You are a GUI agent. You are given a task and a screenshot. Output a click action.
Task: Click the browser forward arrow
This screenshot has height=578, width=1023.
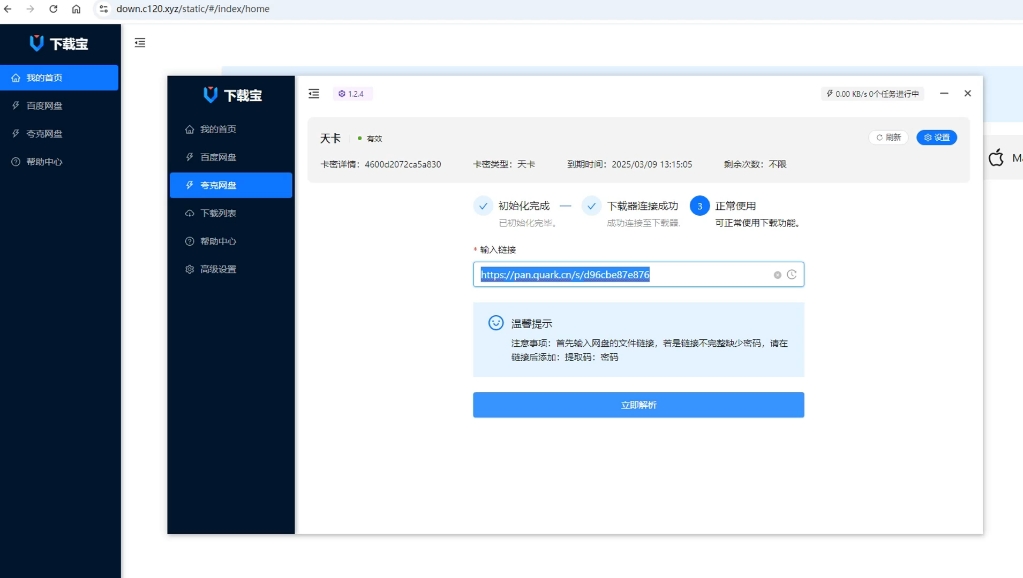[x=30, y=9]
